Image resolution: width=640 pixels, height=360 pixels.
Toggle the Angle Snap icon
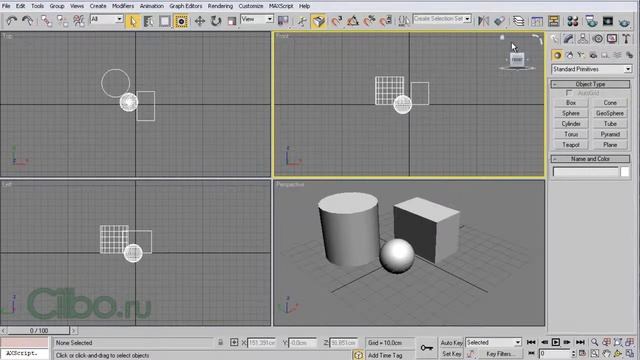[353, 21]
